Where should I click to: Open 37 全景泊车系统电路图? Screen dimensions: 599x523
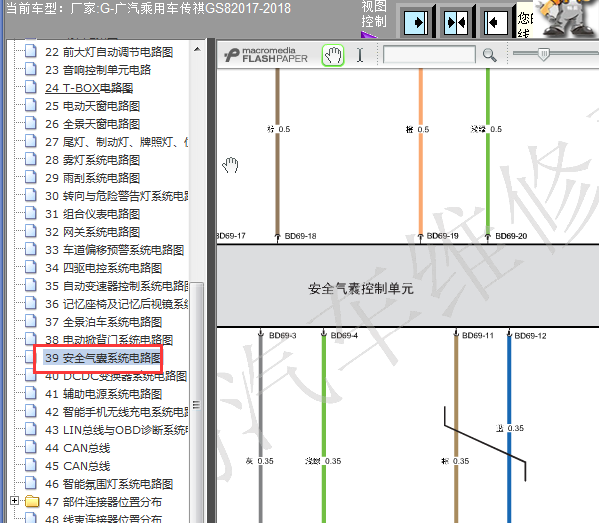103,322
